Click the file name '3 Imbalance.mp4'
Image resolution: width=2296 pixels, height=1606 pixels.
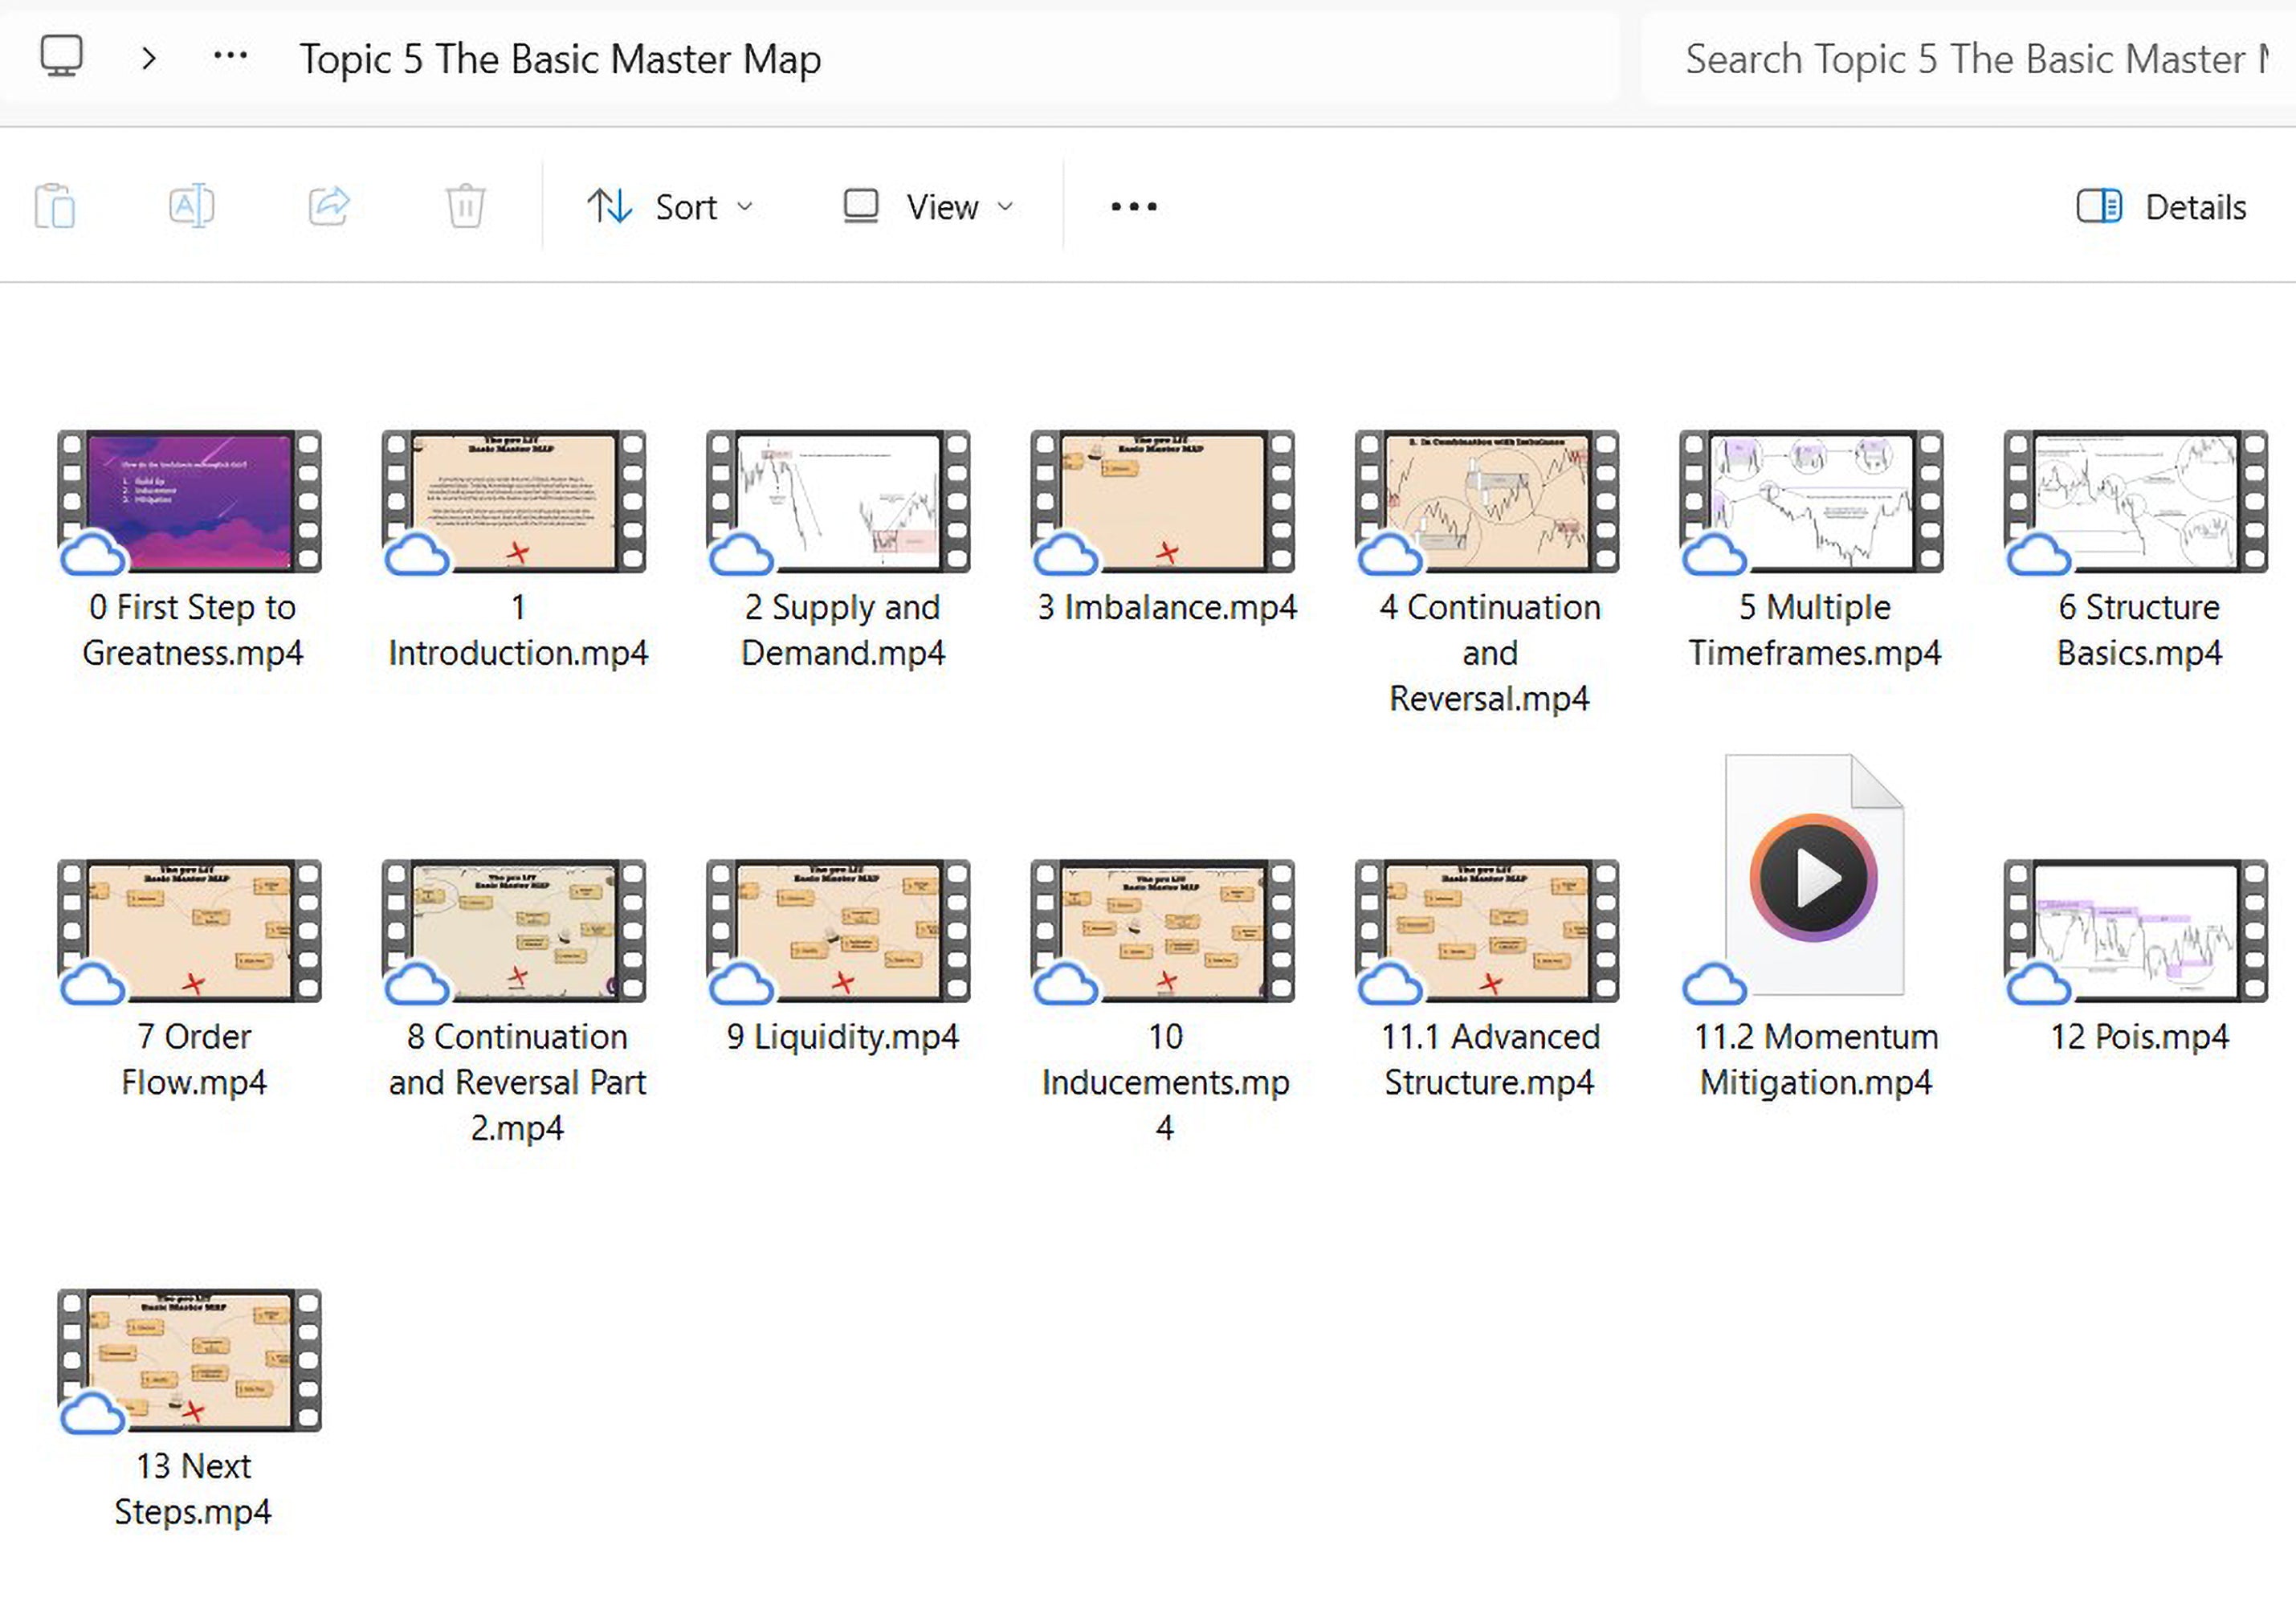[x=1167, y=607]
